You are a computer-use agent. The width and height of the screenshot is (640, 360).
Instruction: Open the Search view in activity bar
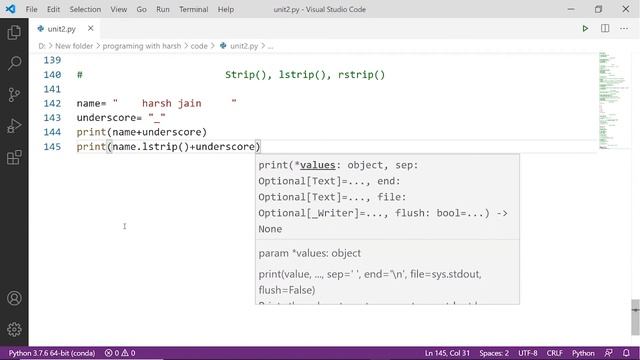[x=14, y=63]
